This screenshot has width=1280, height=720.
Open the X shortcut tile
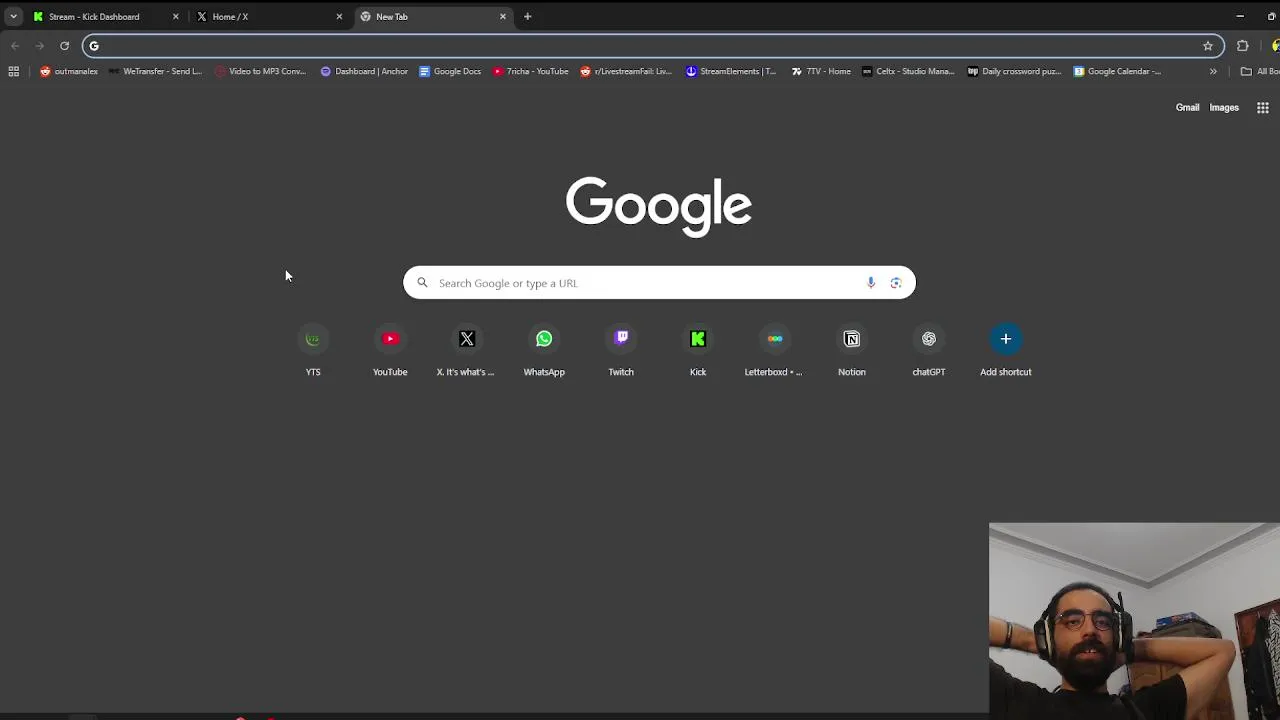pyautogui.click(x=466, y=350)
